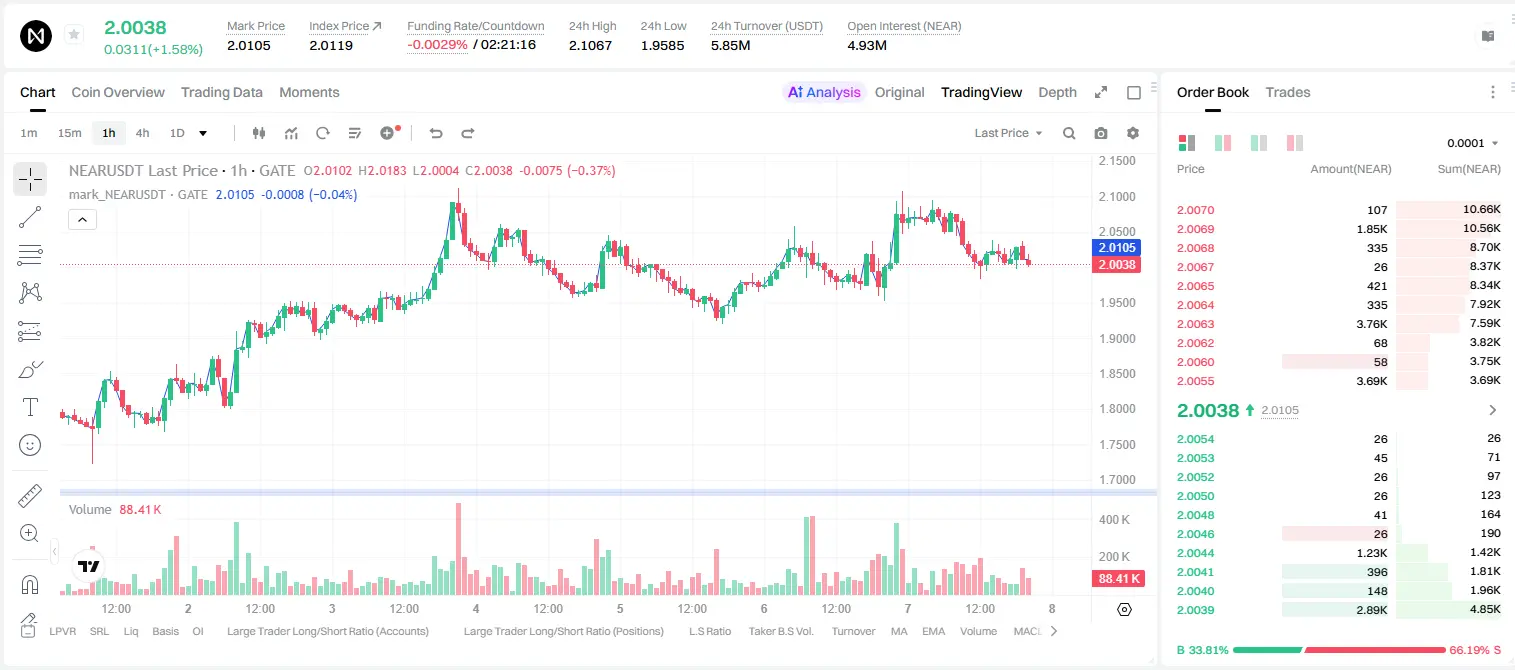Image resolution: width=1515 pixels, height=670 pixels.
Task: Undo the last chart action
Action: click(x=436, y=133)
